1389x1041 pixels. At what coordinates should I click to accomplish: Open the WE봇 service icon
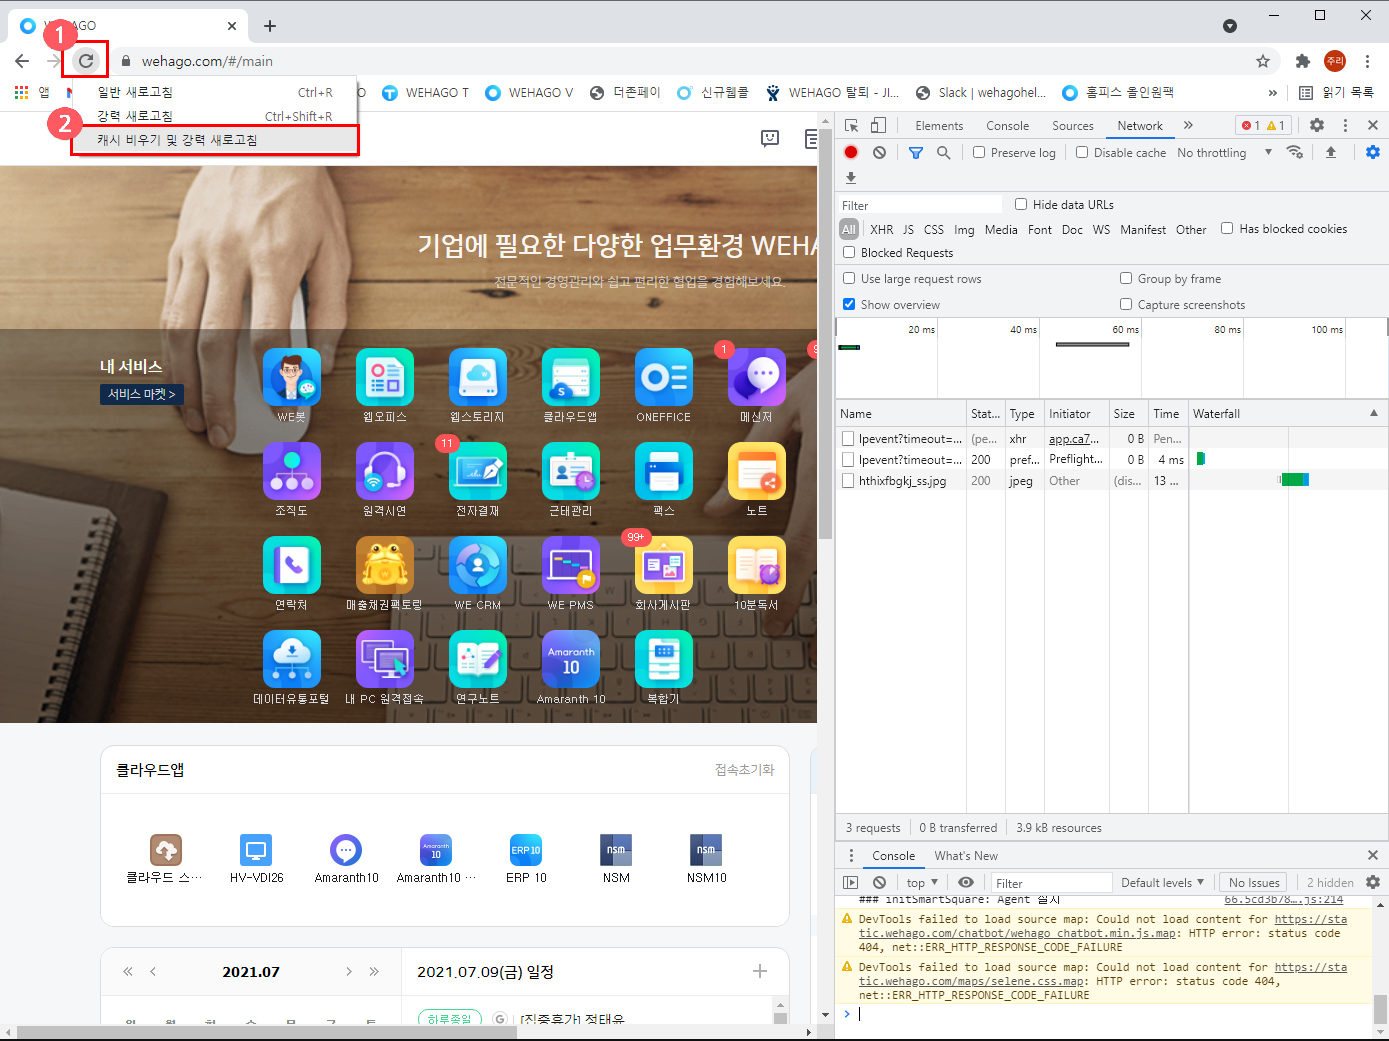tap(291, 378)
